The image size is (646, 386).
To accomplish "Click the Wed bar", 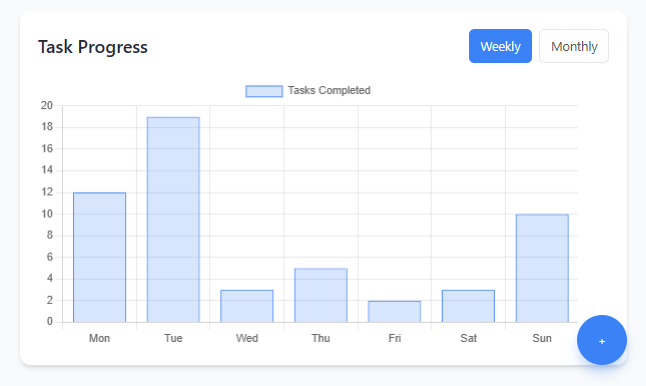I will pyautogui.click(x=247, y=306).
